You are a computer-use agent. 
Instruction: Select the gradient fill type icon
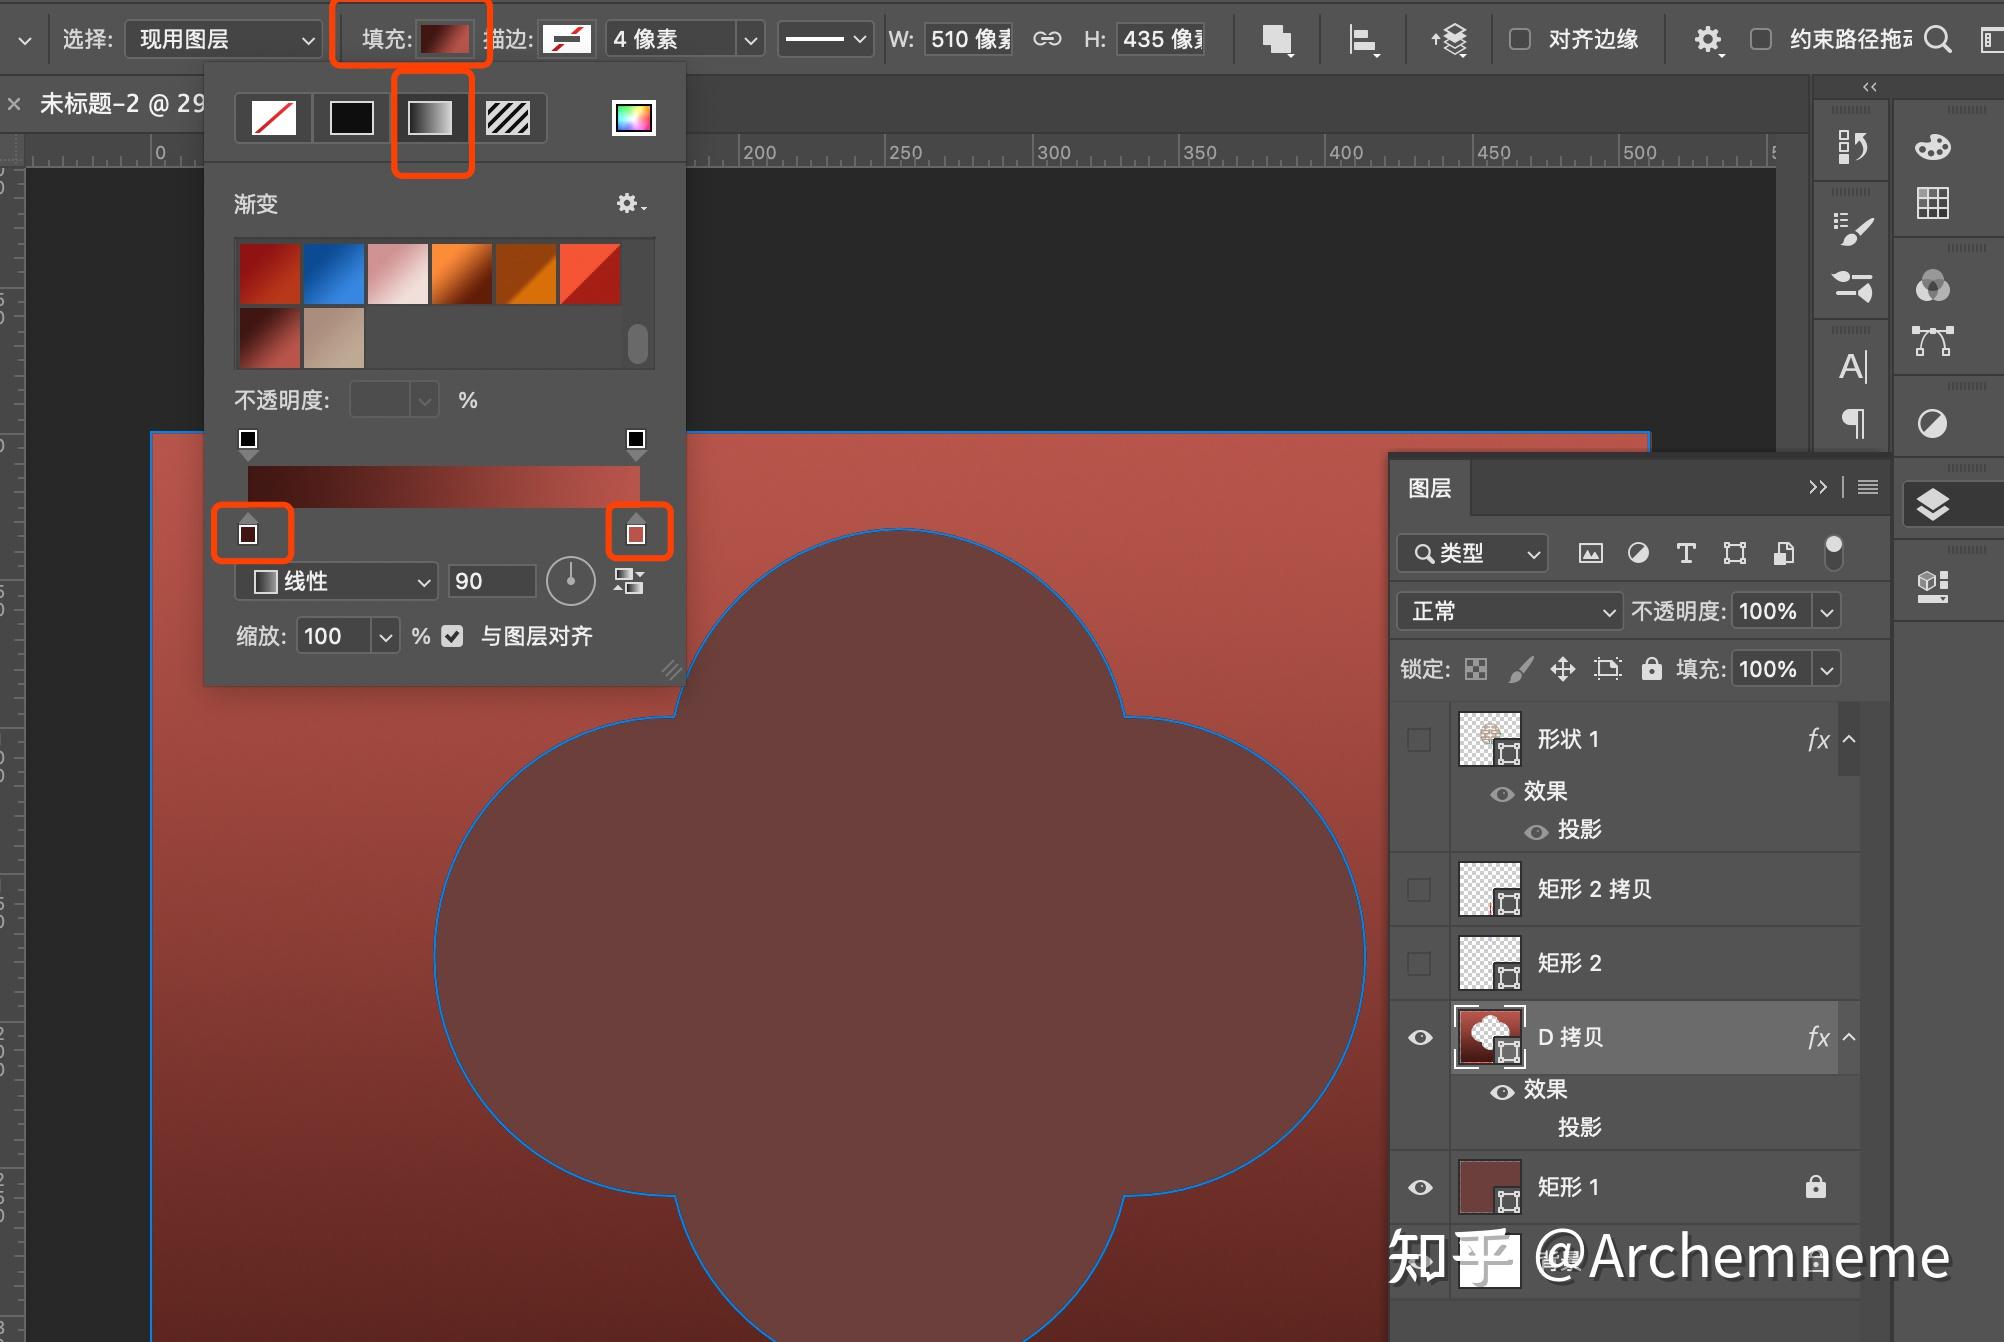point(430,118)
